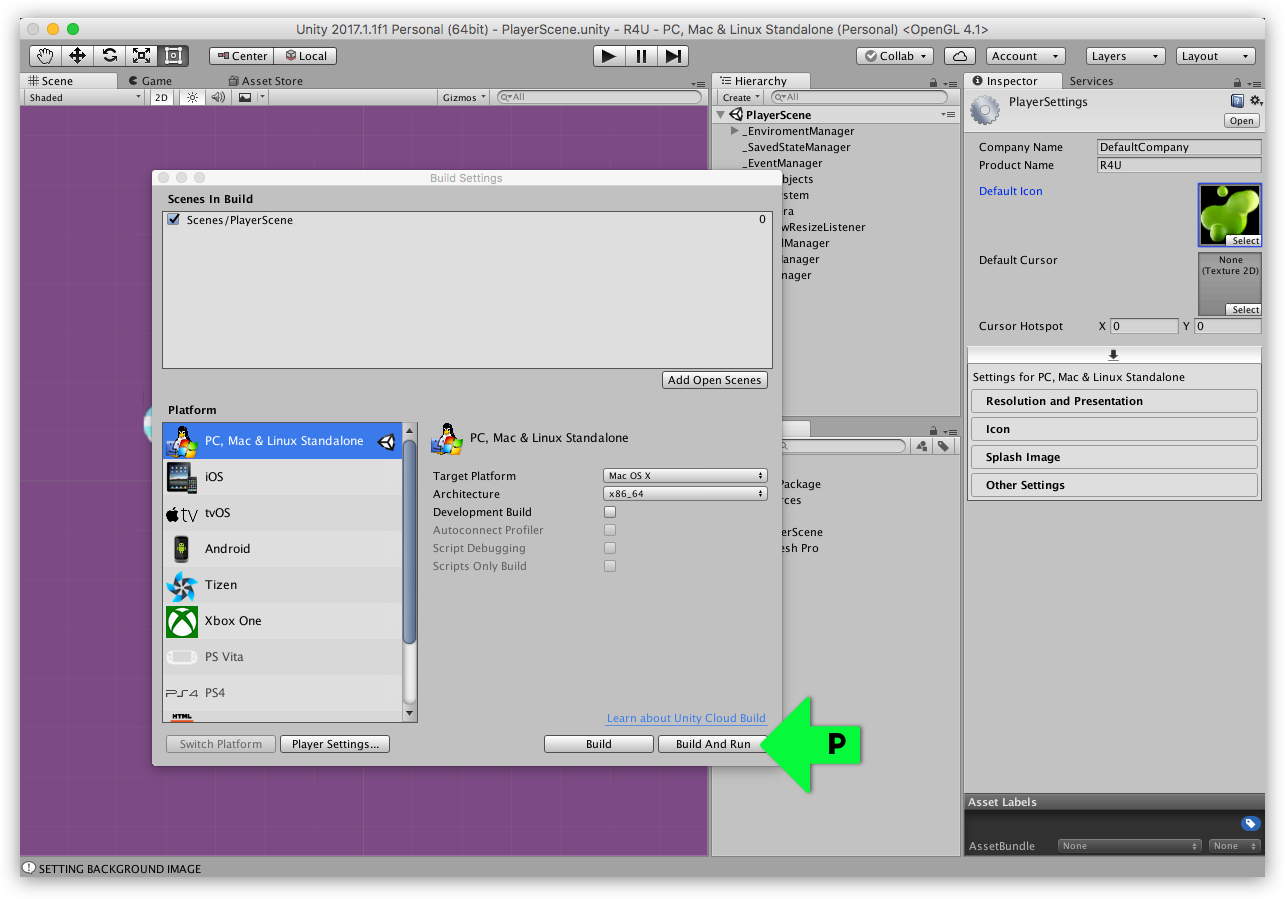
Task: Lock the Inspector panel padlock icon
Action: click(1239, 83)
